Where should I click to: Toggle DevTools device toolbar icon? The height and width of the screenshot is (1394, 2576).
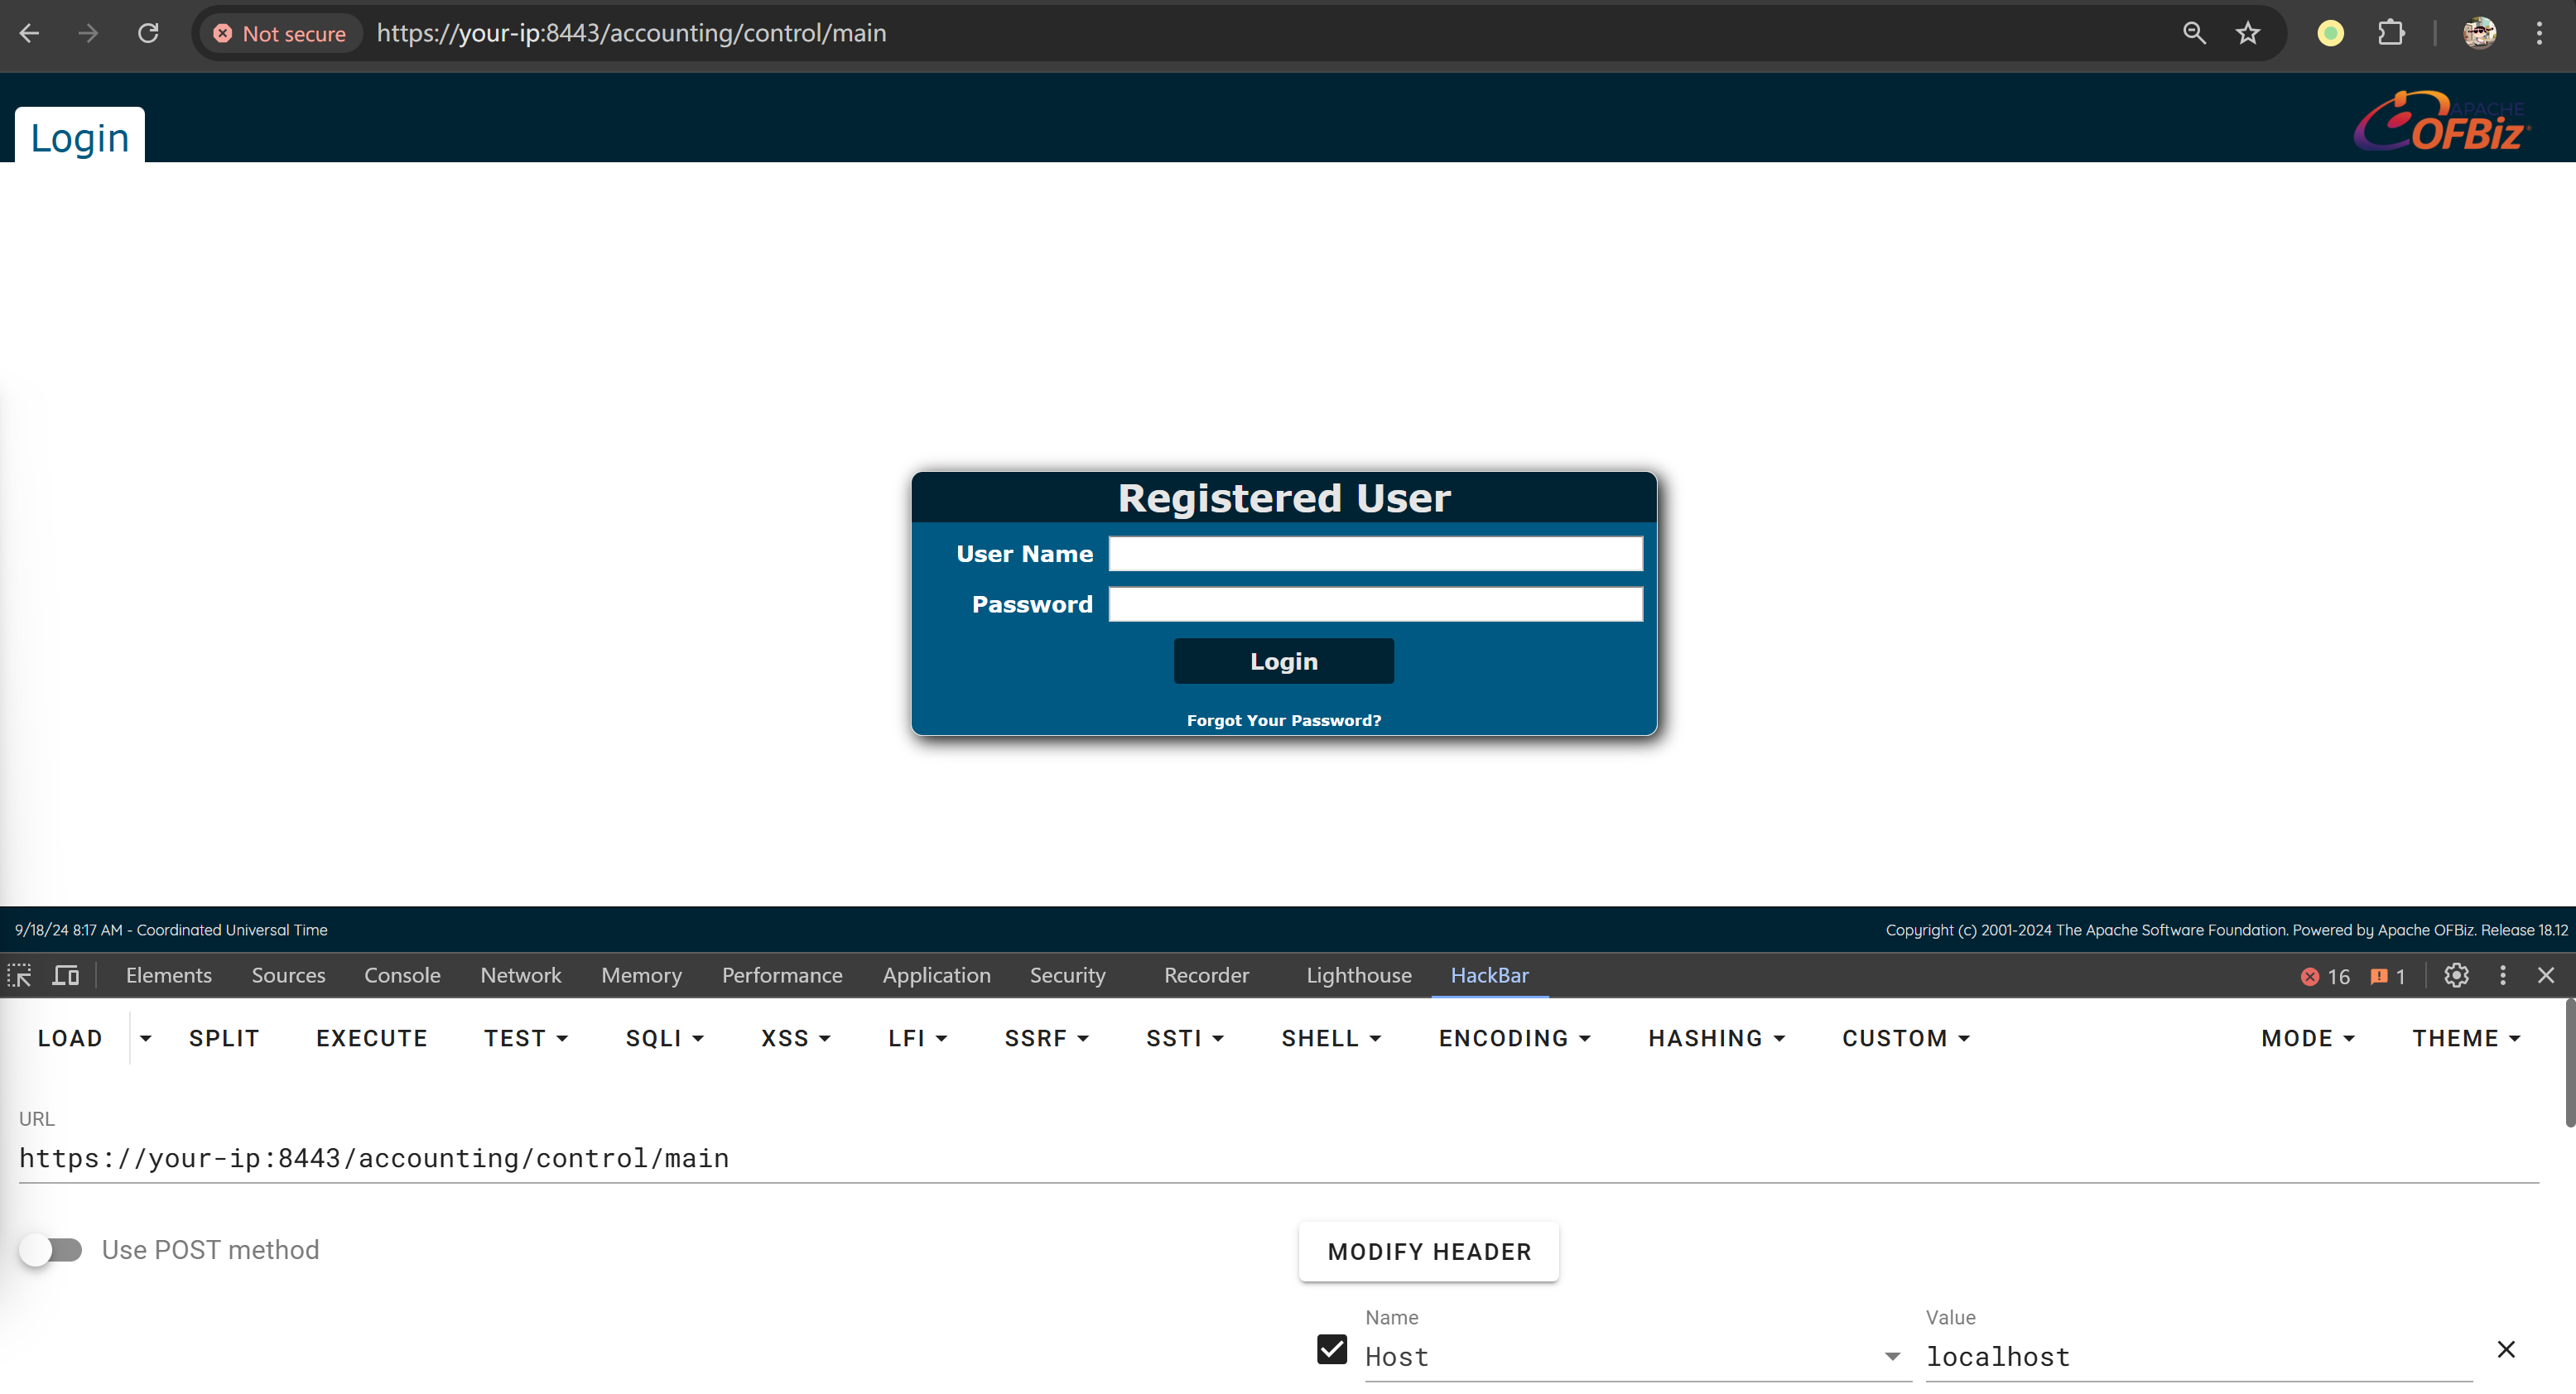pos(66,975)
